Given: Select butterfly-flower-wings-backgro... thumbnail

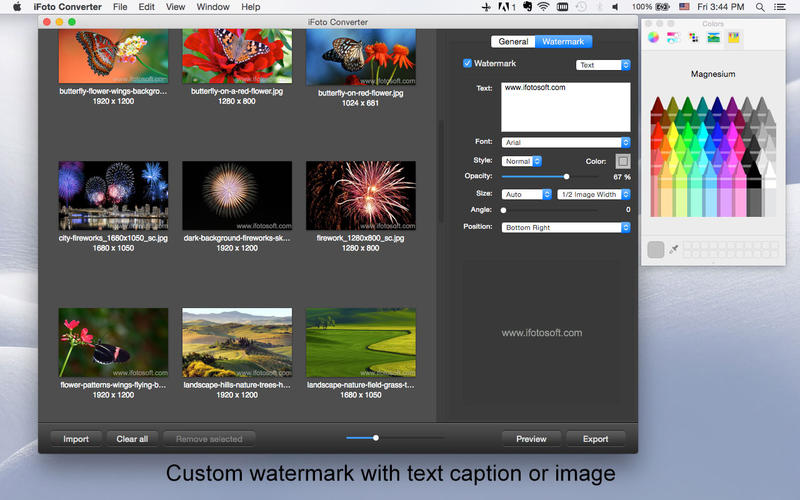Looking at the screenshot, I should (x=113, y=56).
